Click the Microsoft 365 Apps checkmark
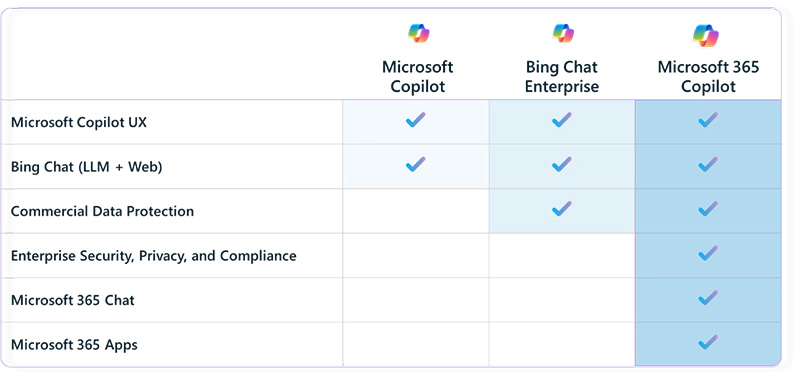 click(x=708, y=342)
